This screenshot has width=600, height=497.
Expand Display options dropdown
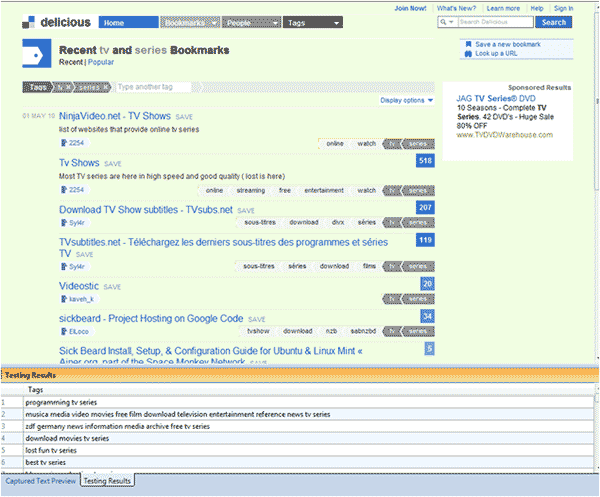[x=406, y=100]
